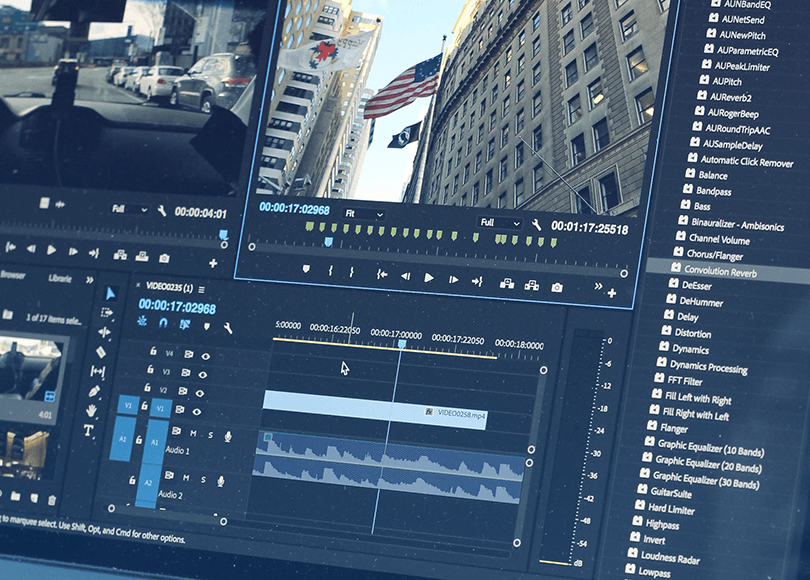This screenshot has width=810, height=580.
Task: Step forward one frame in Program monitor
Action: (454, 279)
